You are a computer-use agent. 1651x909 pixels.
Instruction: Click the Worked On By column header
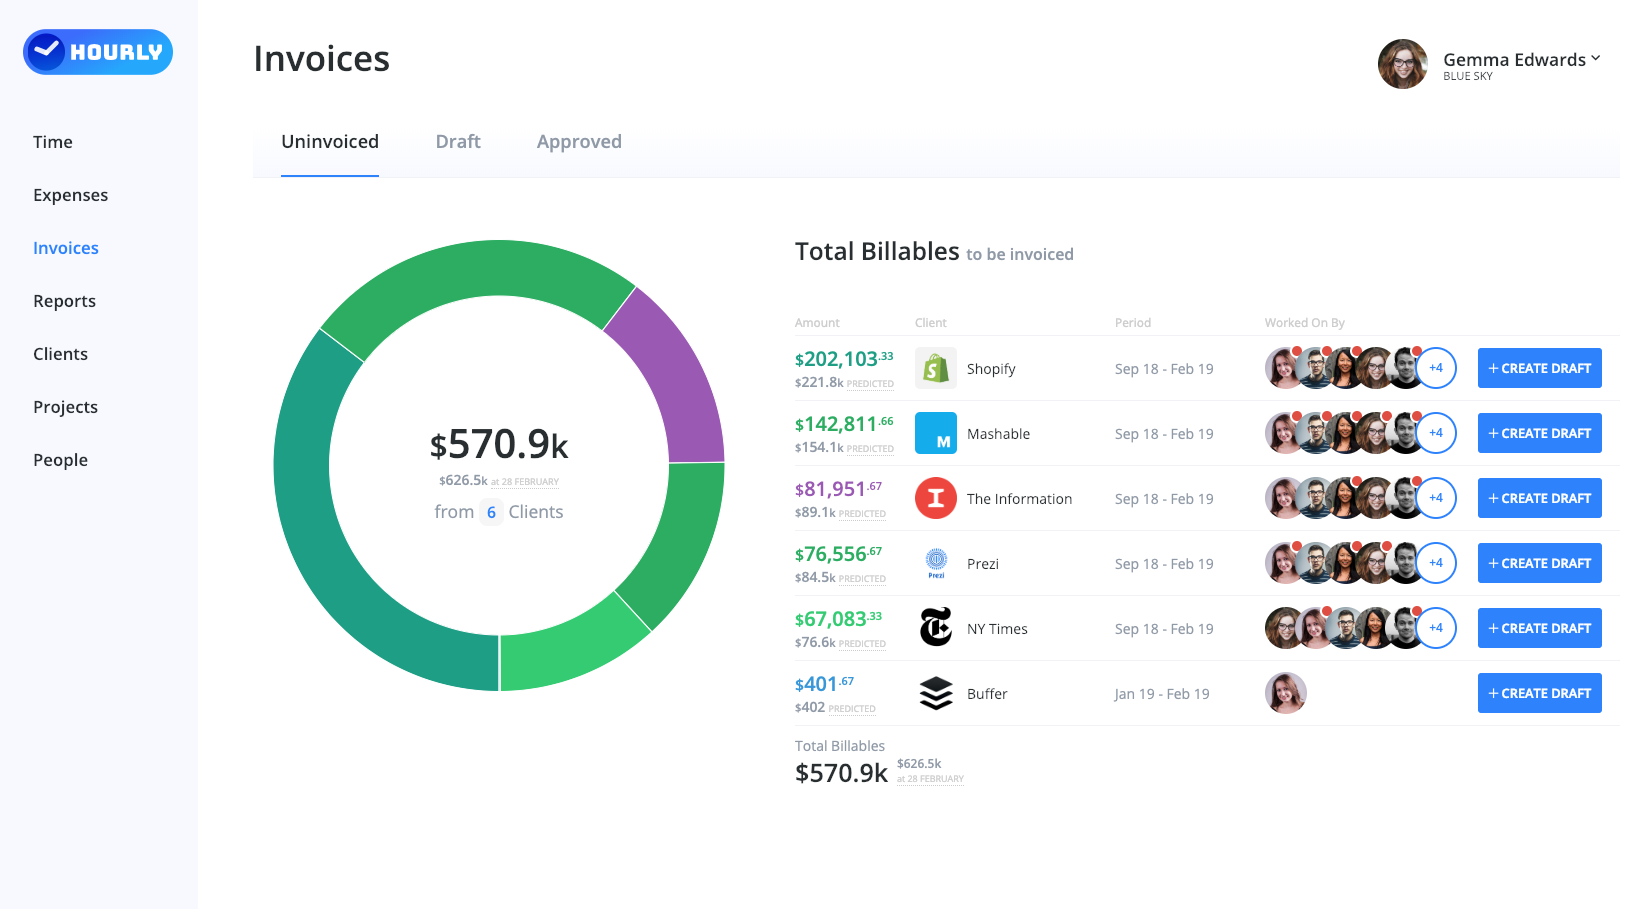[1304, 323]
